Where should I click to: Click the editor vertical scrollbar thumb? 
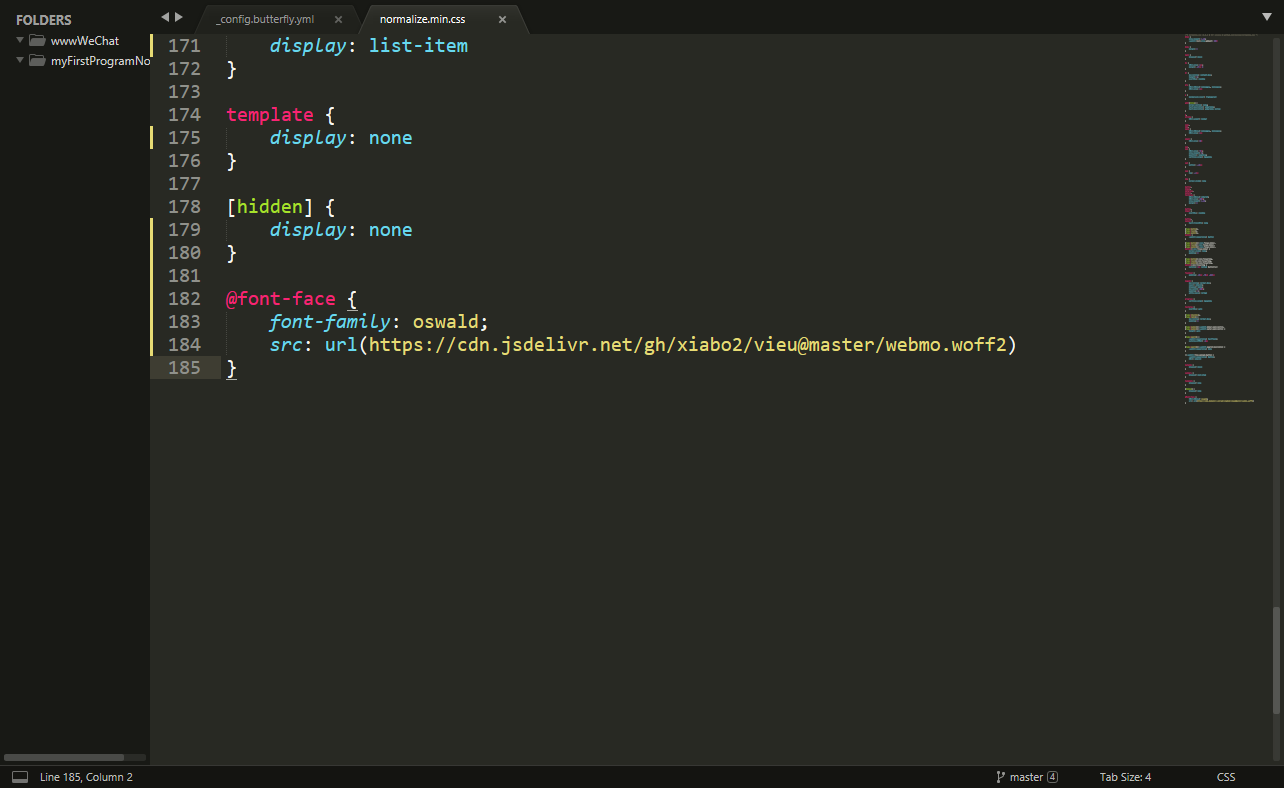coord(1278,661)
